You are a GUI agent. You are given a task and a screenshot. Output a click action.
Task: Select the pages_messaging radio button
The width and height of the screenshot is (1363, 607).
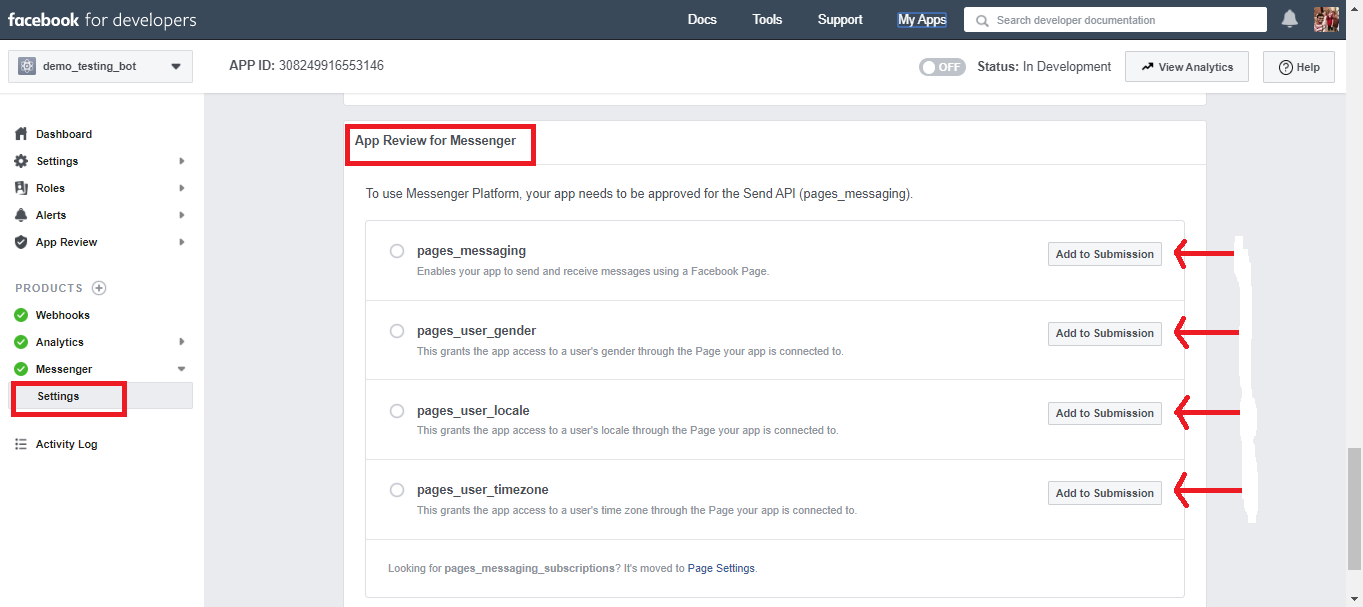(x=397, y=251)
